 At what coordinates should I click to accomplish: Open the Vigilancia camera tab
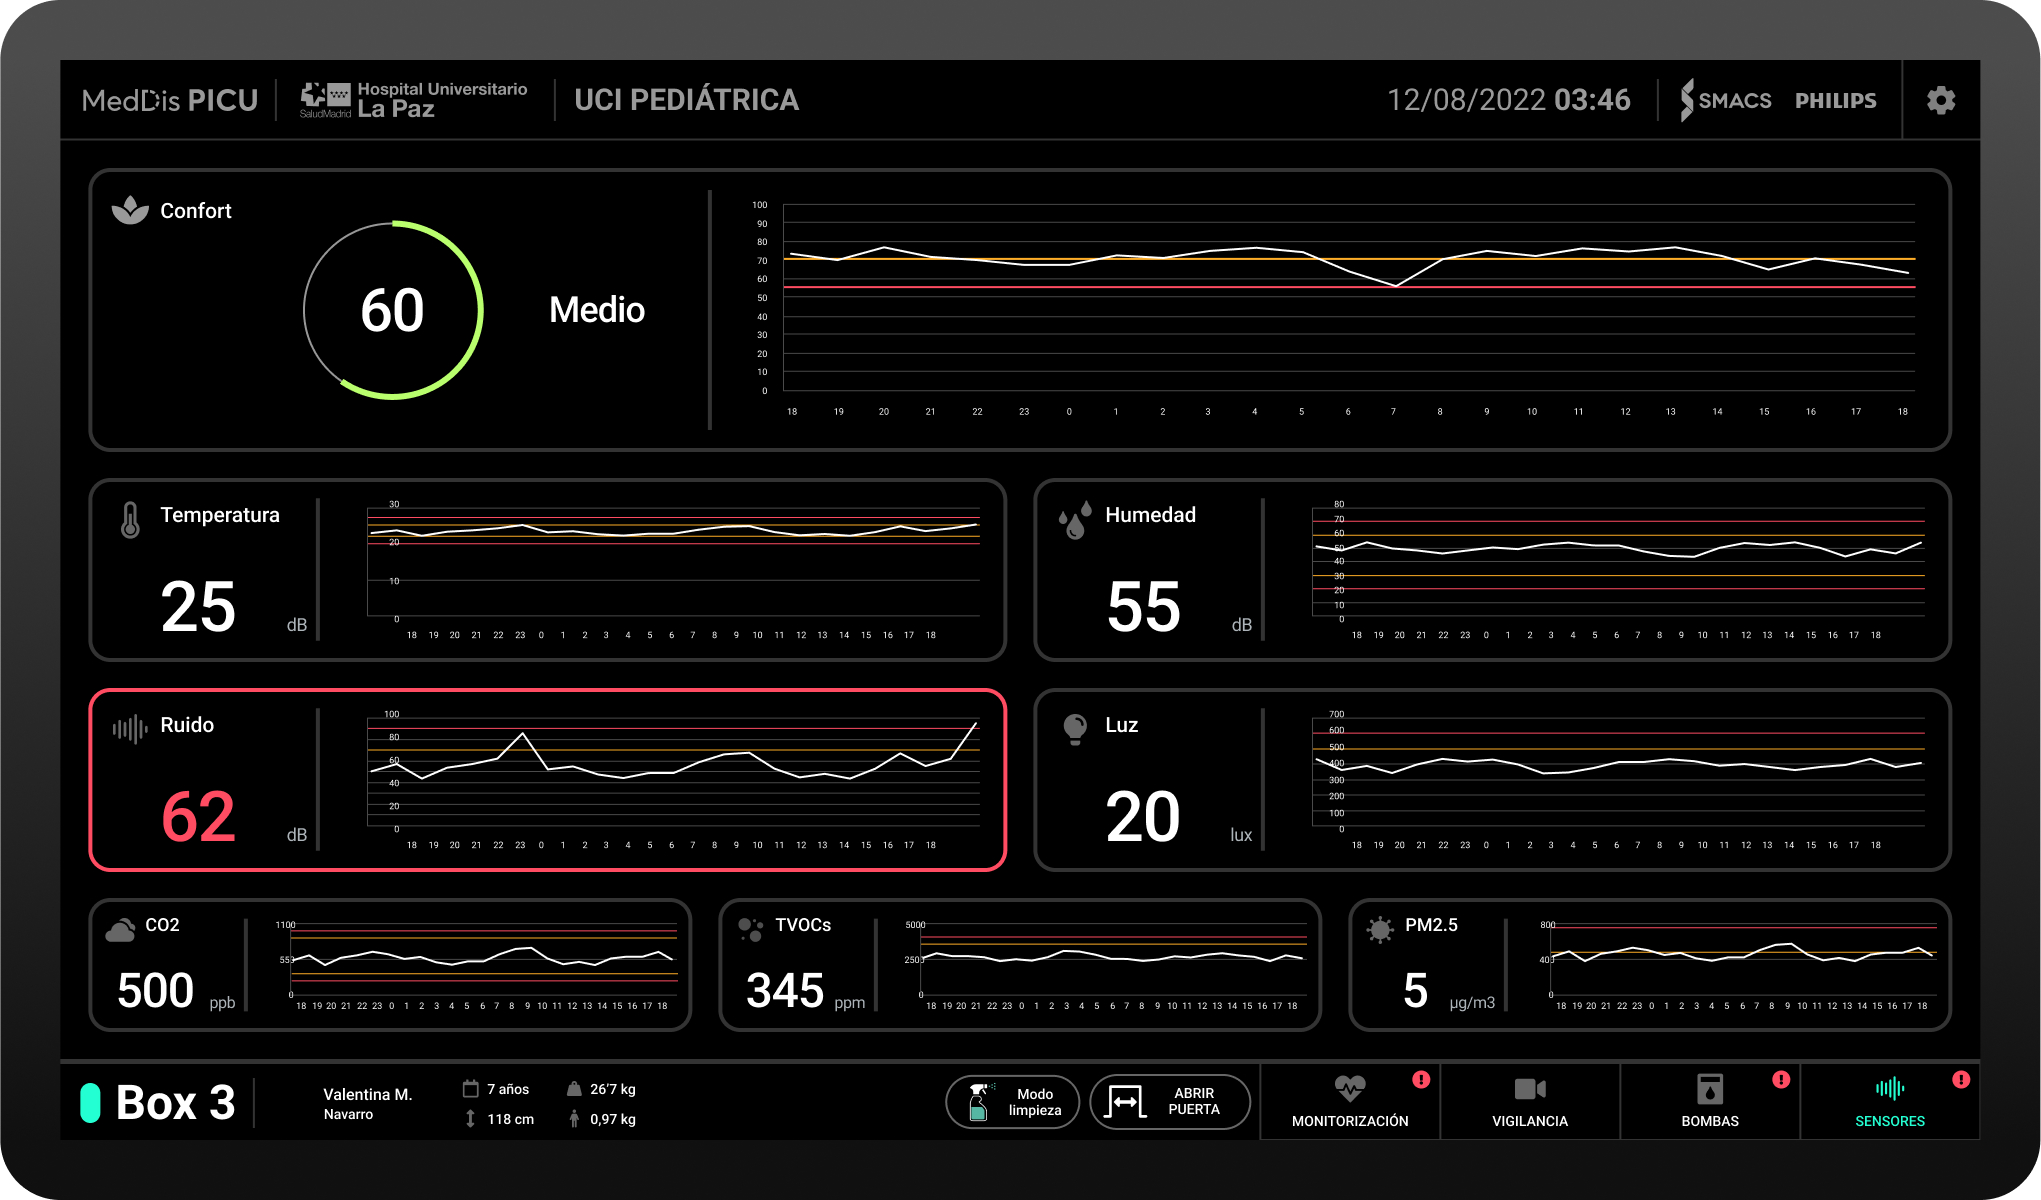click(1530, 1101)
